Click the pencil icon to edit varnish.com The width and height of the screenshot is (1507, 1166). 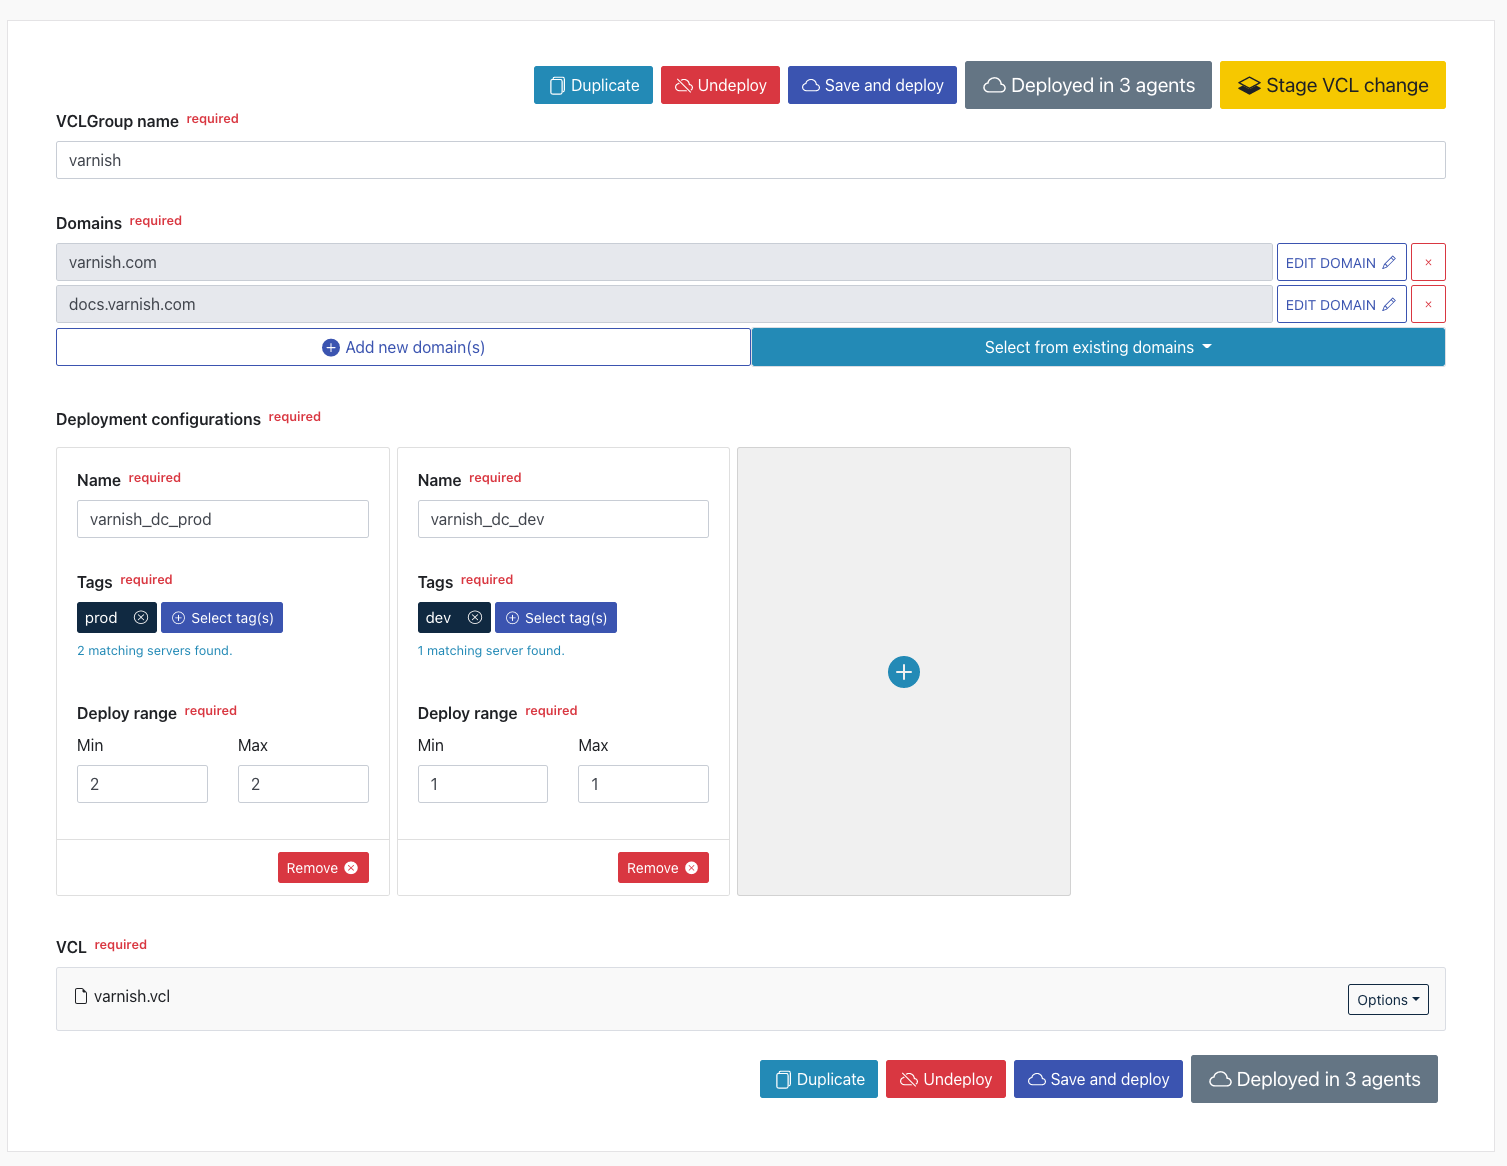coord(1391,262)
